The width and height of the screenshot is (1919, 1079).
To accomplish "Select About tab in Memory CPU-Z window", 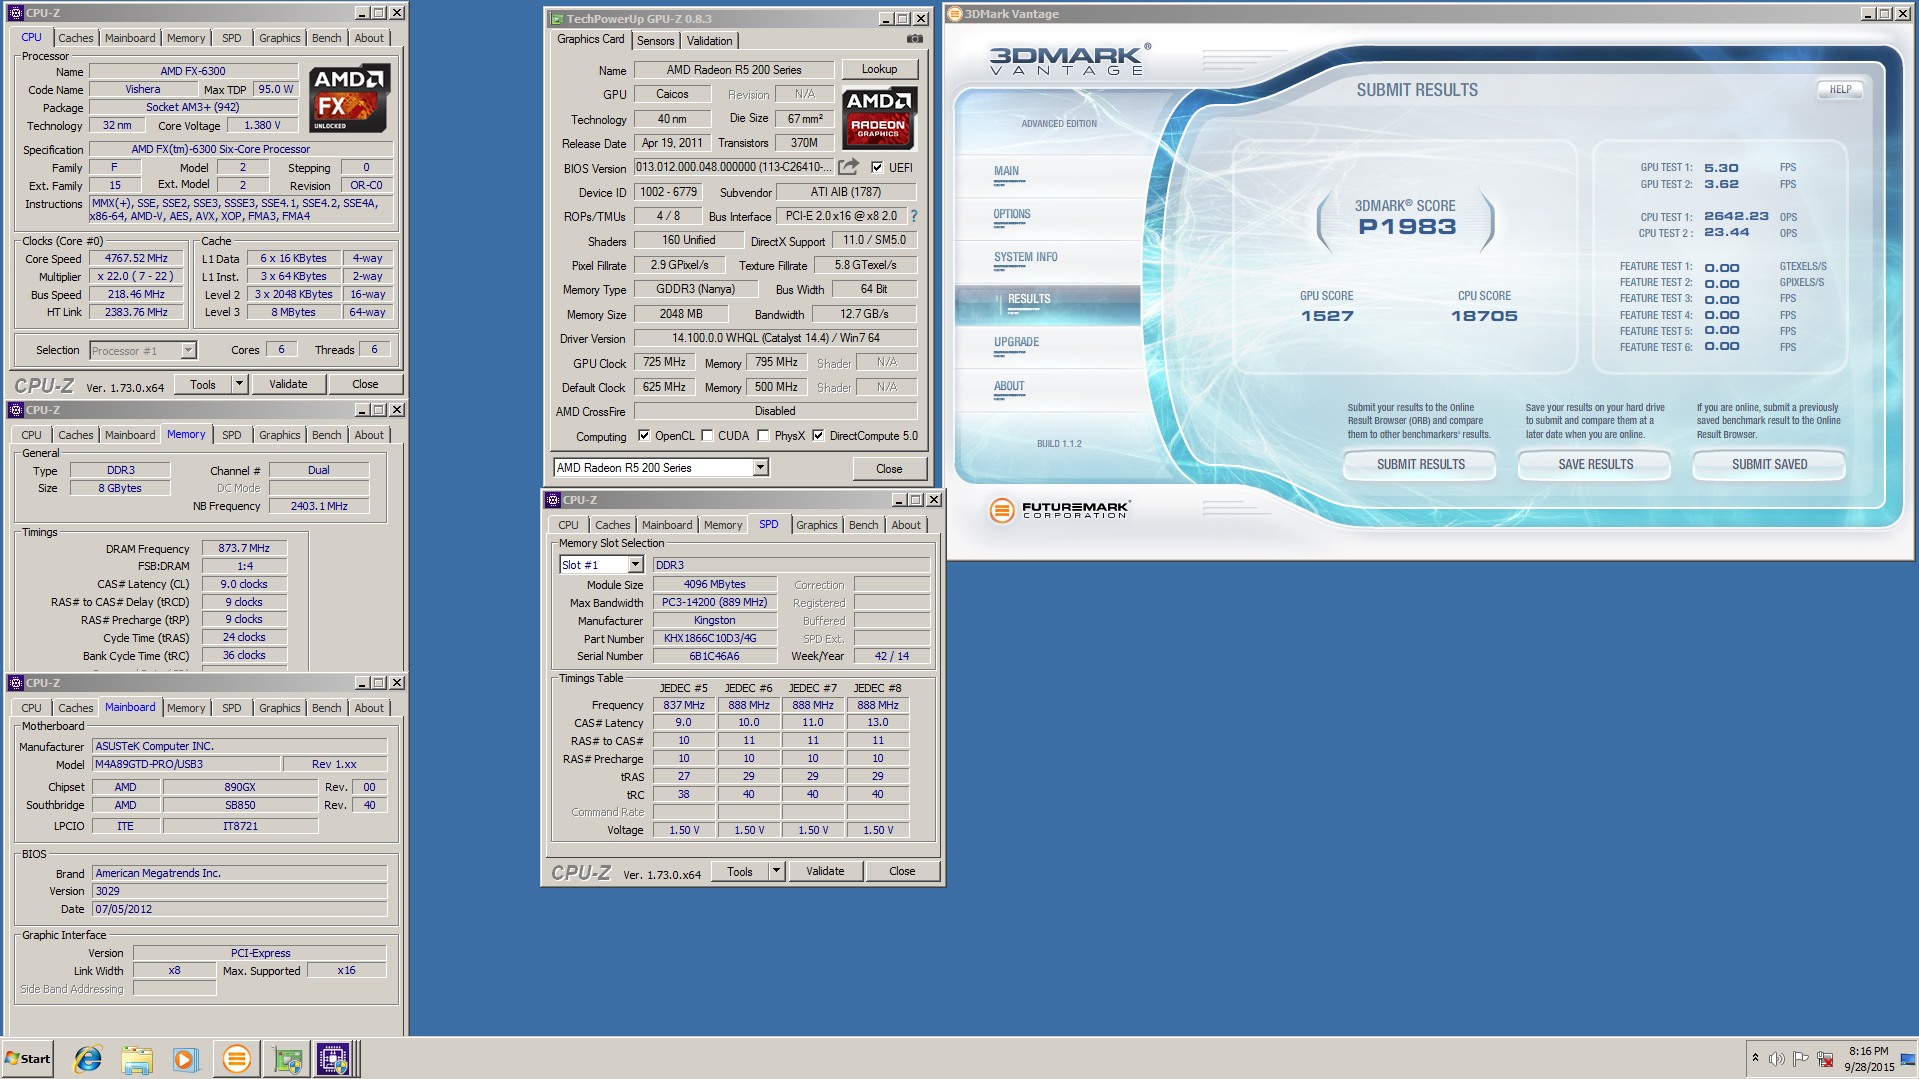I will [369, 435].
